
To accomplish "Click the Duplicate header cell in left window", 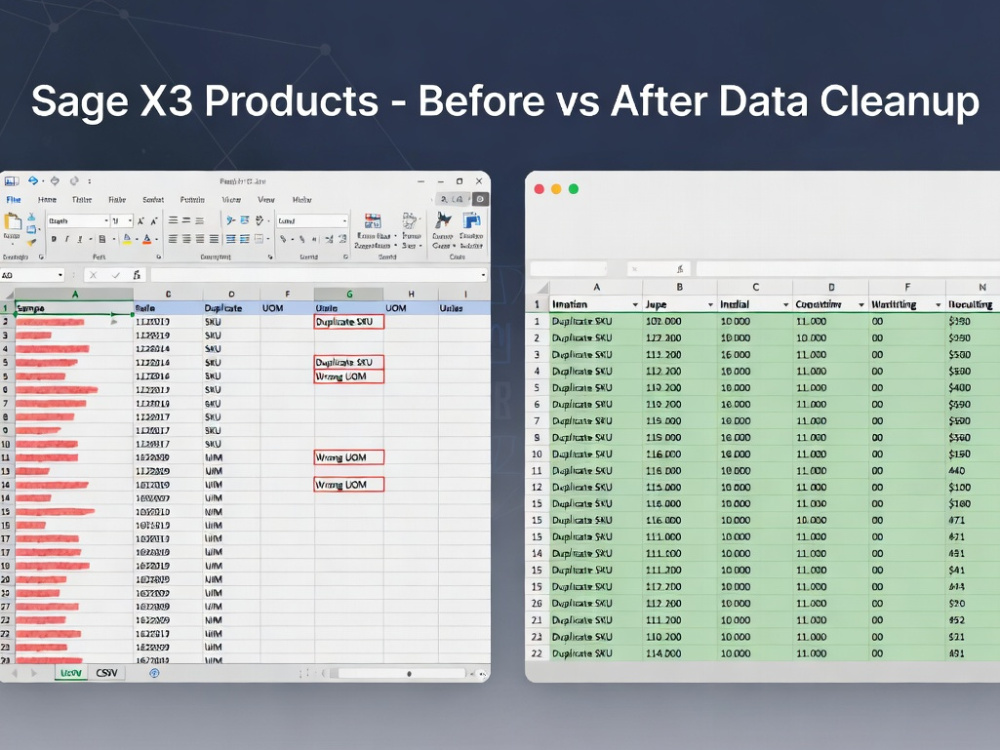I will pyautogui.click(x=232, y=308).
